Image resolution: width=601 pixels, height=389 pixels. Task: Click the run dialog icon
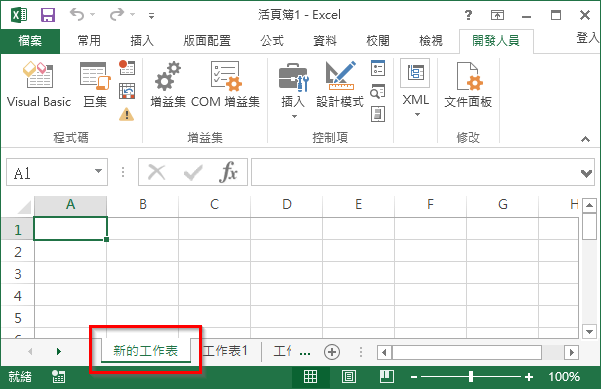(378, 114)
